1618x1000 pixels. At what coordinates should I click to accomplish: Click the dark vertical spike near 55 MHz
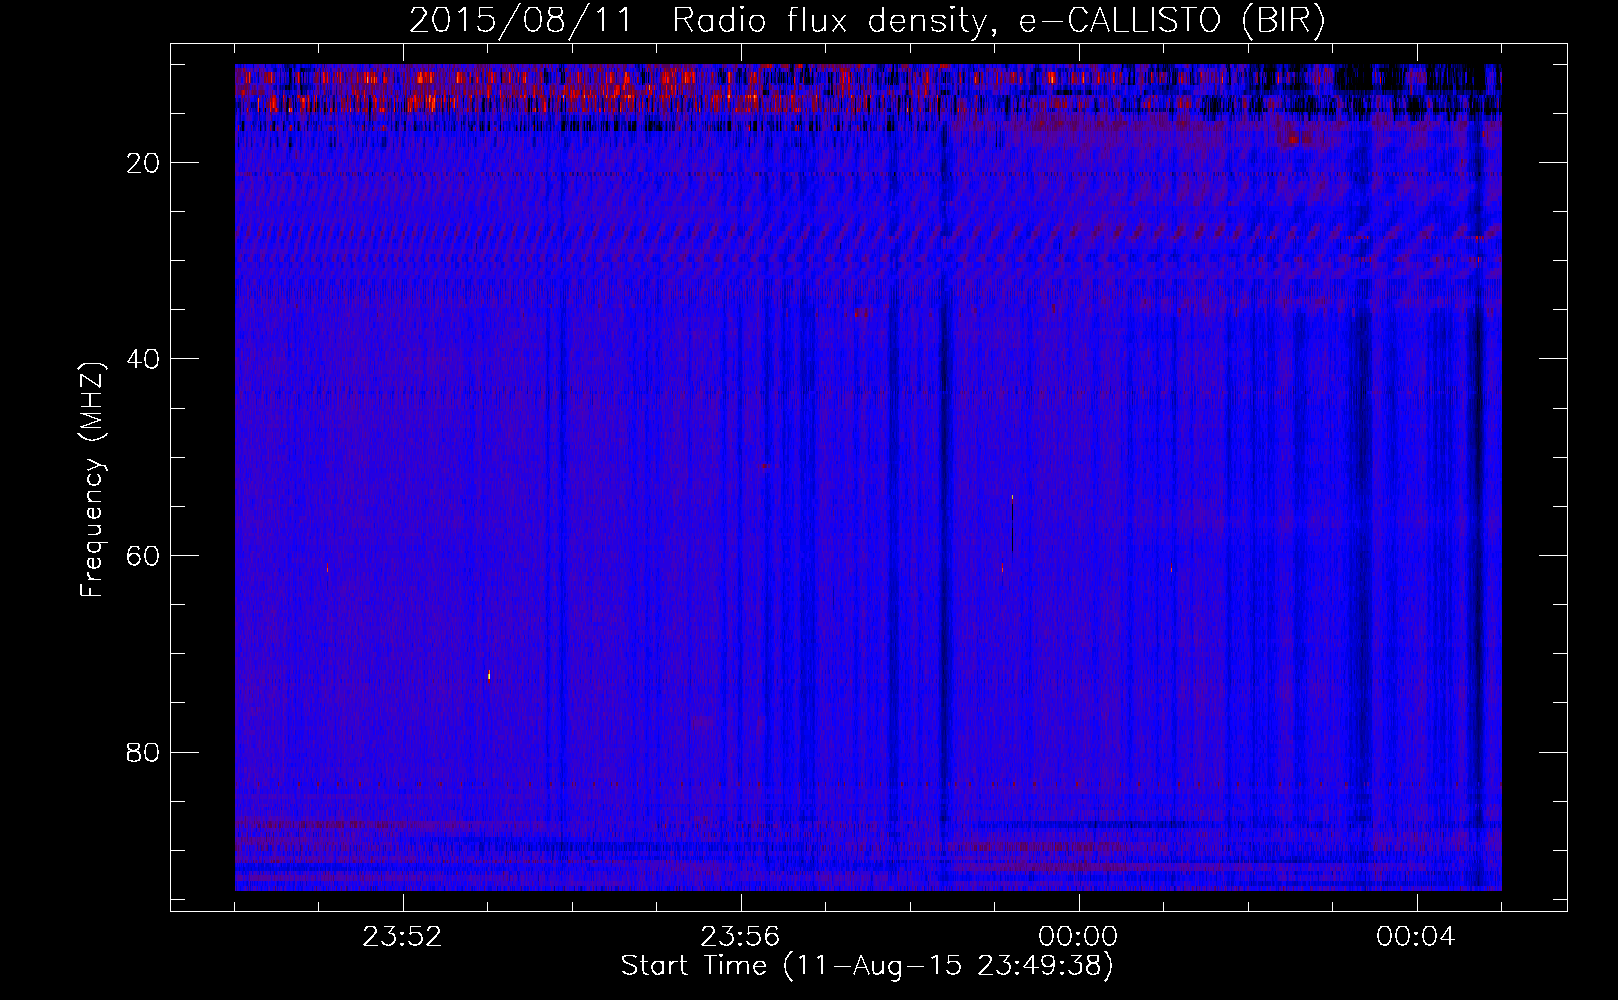tap(1012, 524)
